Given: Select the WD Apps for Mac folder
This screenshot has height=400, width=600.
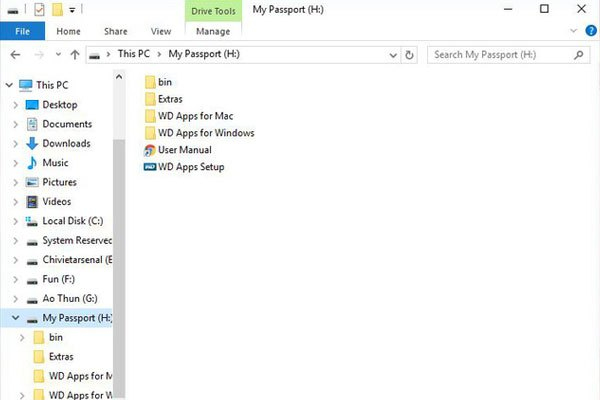Looking at the screenshot, I should [x=196, y=116].
